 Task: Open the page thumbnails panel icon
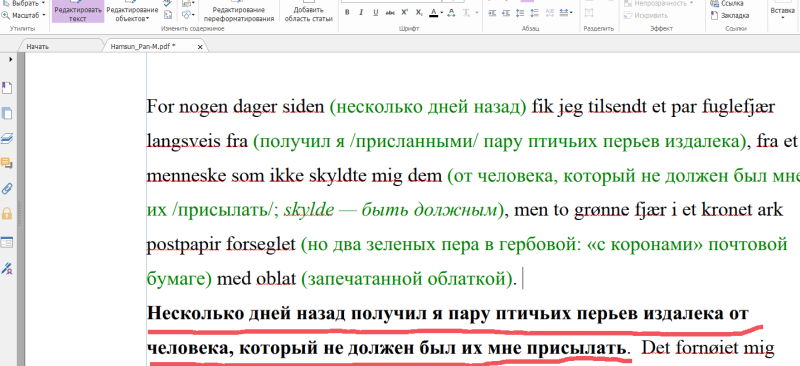[7, 113]
